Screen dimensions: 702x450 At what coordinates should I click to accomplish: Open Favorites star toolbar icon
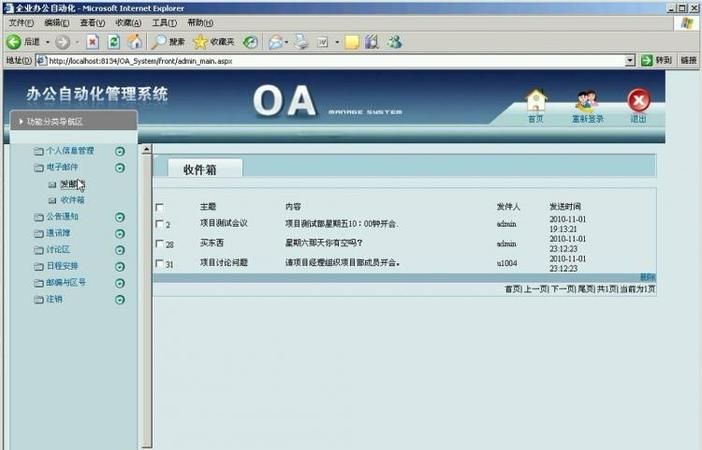(x=200, y=42)
